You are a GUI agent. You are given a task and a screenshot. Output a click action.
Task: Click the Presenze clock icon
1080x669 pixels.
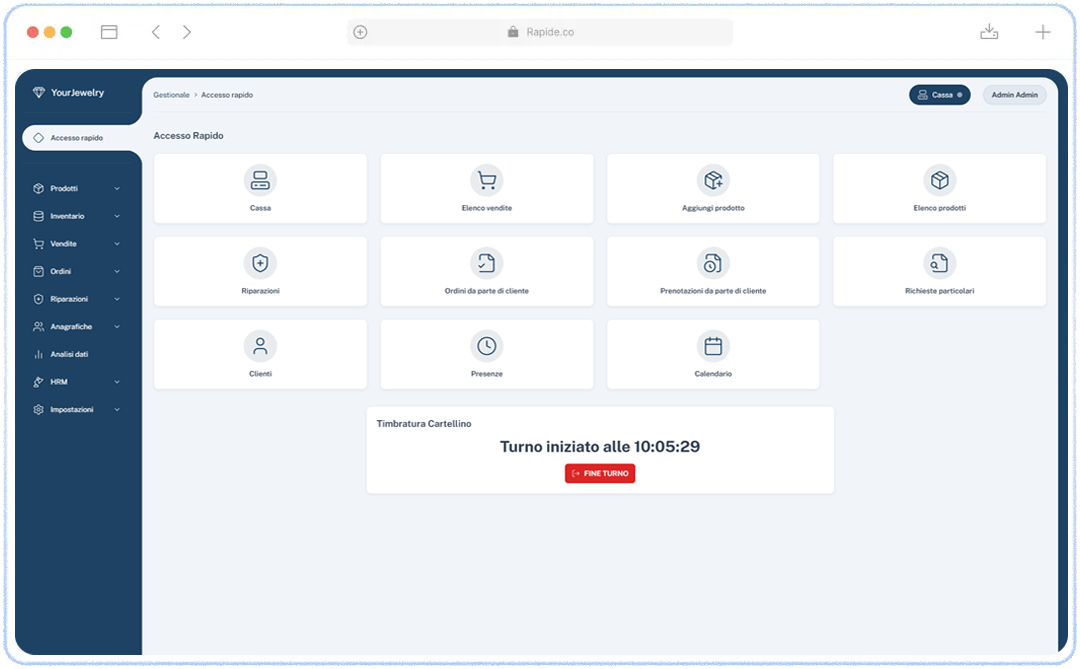487,345
